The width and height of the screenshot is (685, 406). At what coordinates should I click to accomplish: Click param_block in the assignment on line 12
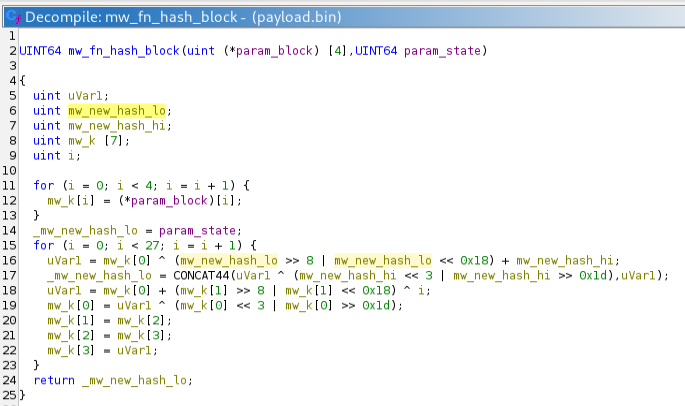coord(169,200)
